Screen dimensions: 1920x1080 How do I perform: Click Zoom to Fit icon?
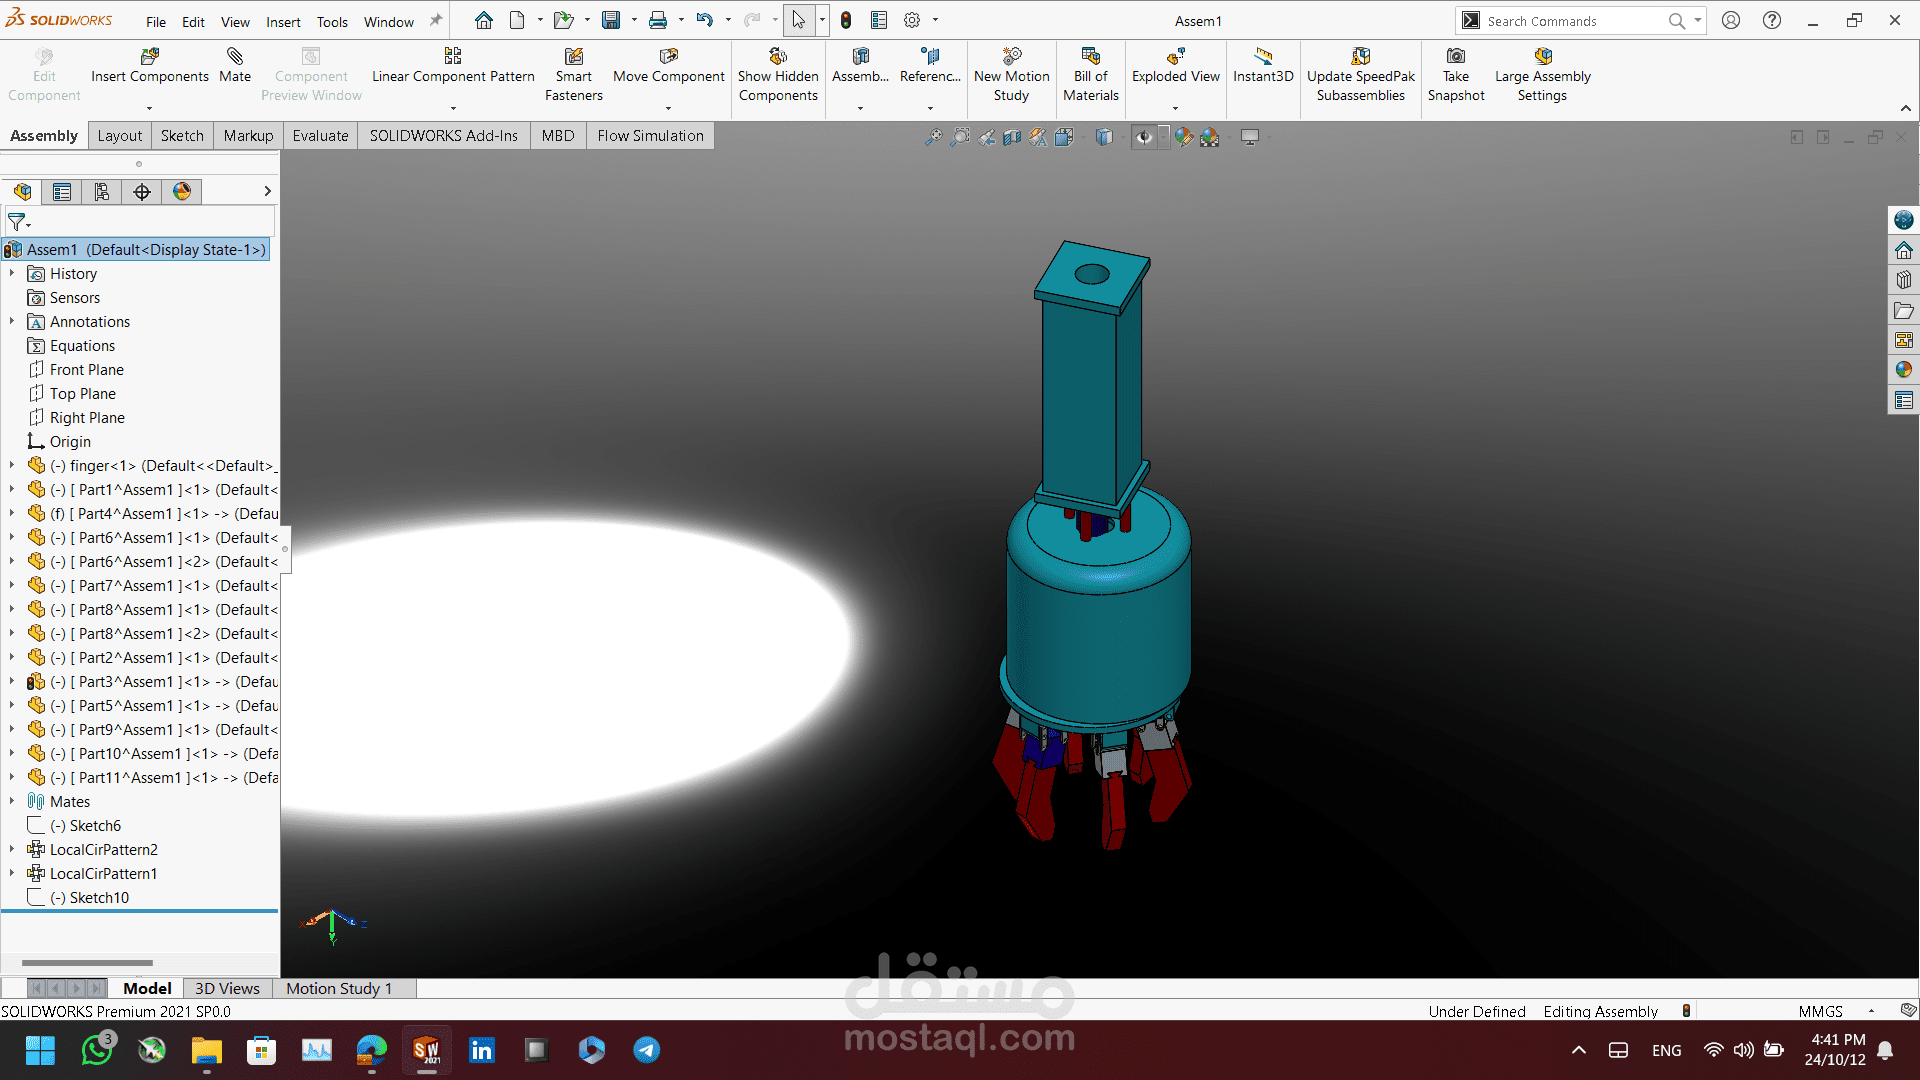tap(933, 137)
